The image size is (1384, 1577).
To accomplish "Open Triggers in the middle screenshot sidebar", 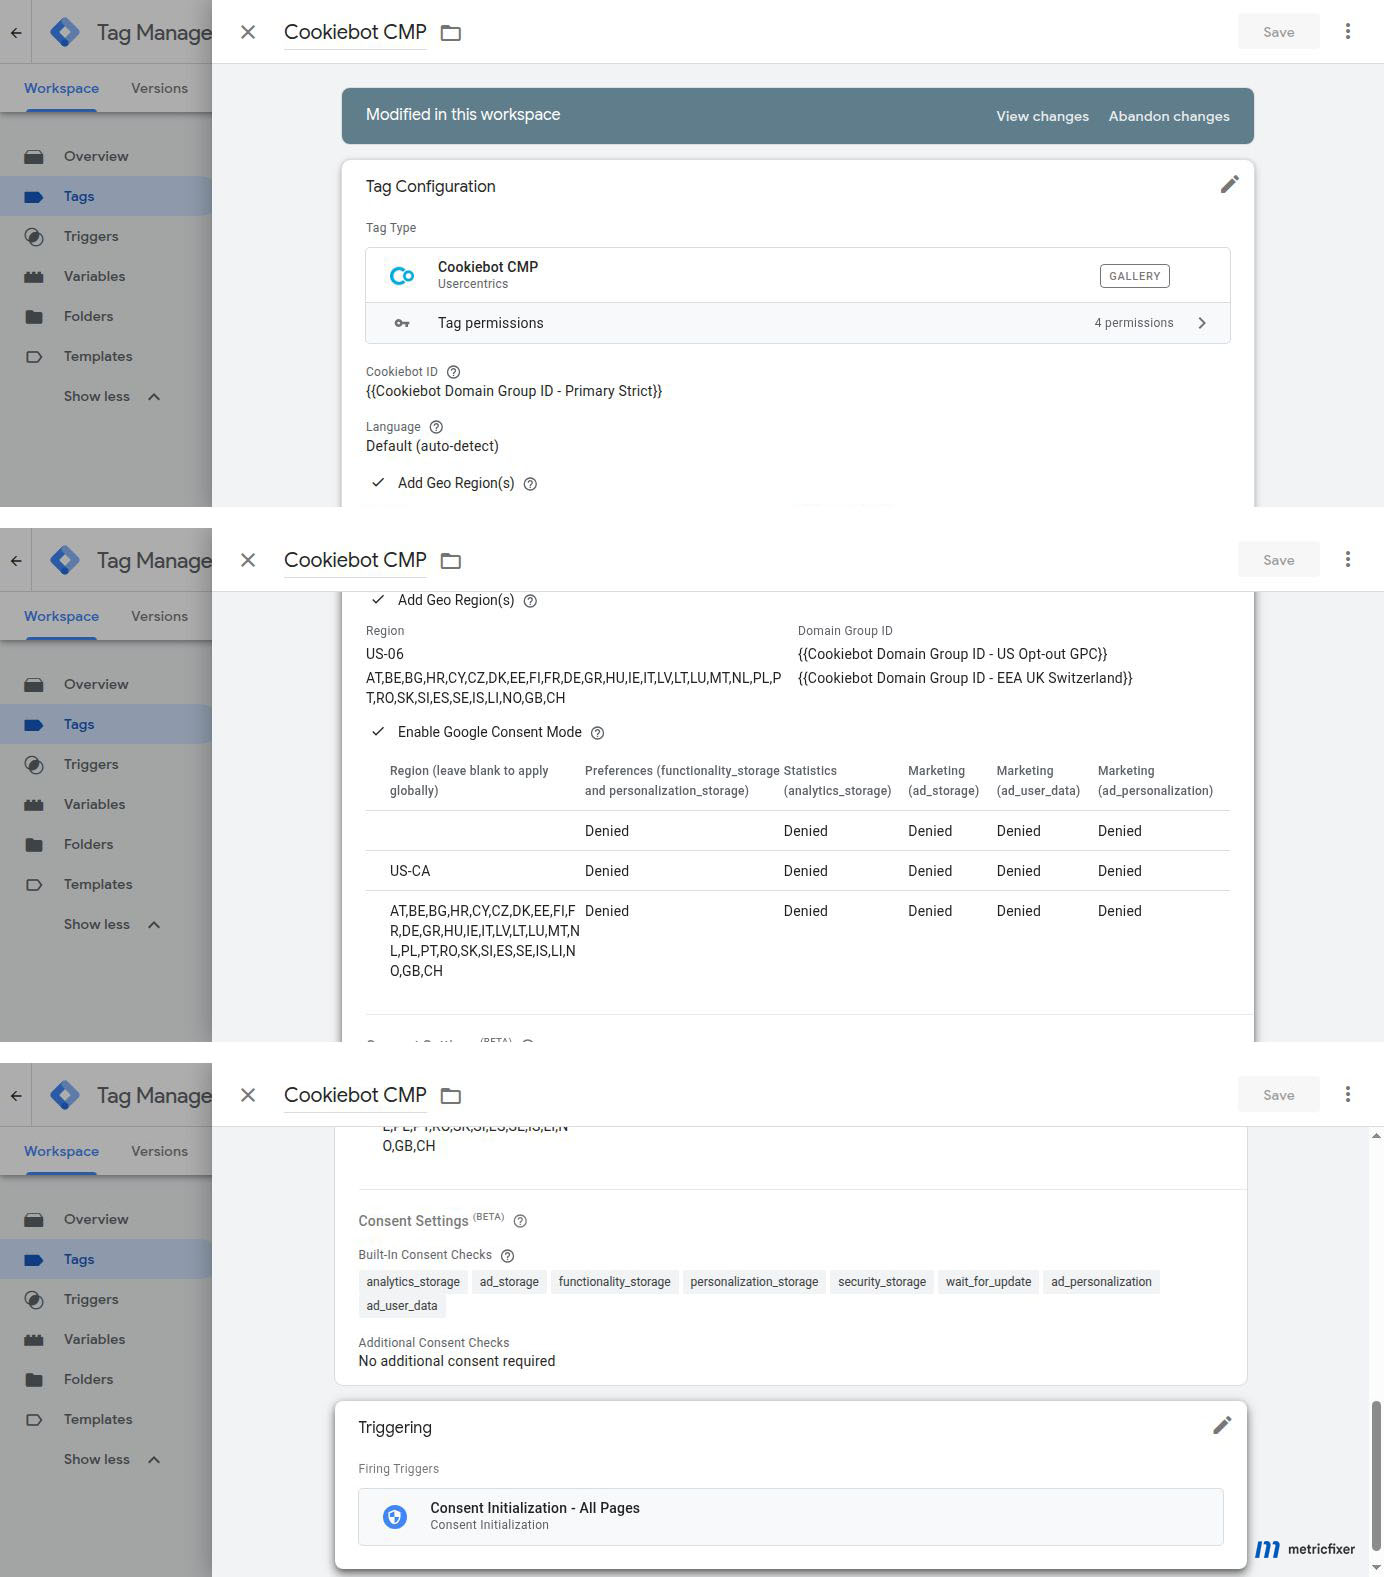I will coord(91,764).
